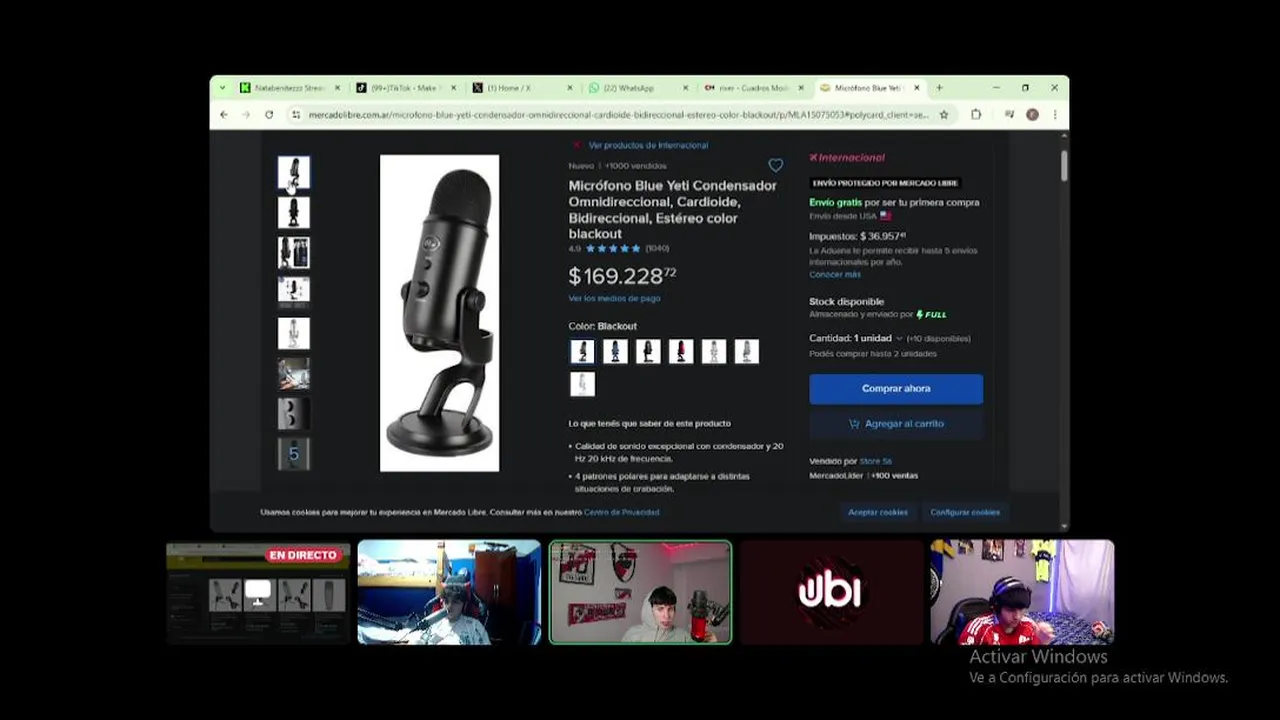Click the Lo que tenés que saber heading

click(650, 423)
